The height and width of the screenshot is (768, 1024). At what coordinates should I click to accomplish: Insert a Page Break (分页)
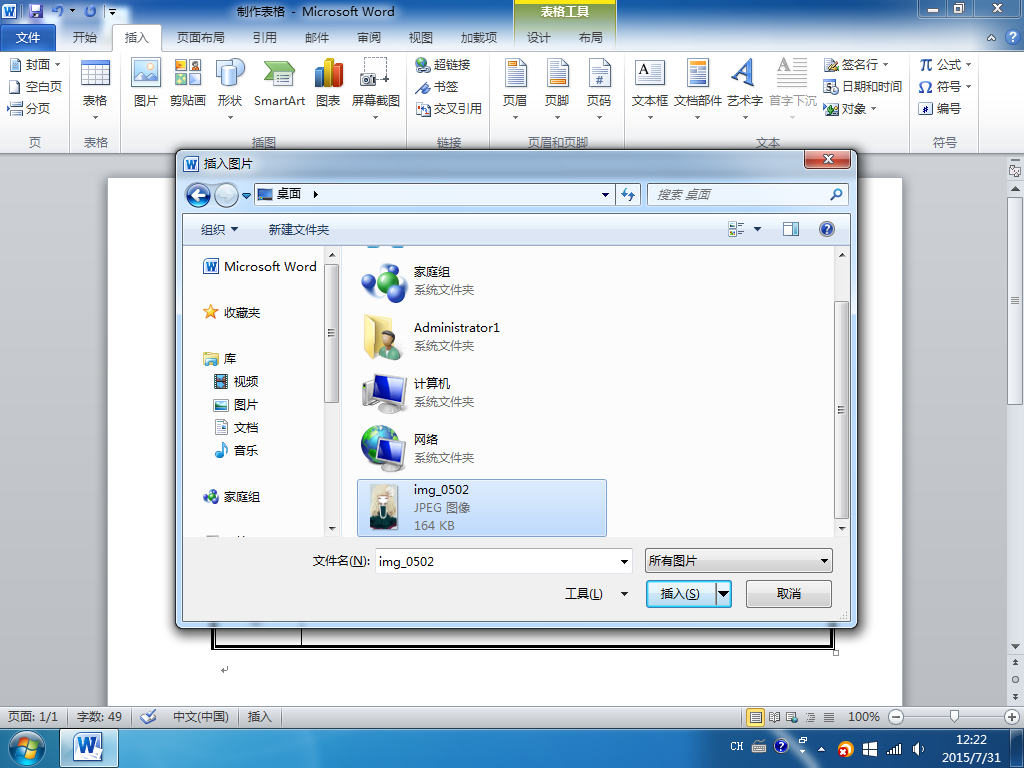(29, 108)
